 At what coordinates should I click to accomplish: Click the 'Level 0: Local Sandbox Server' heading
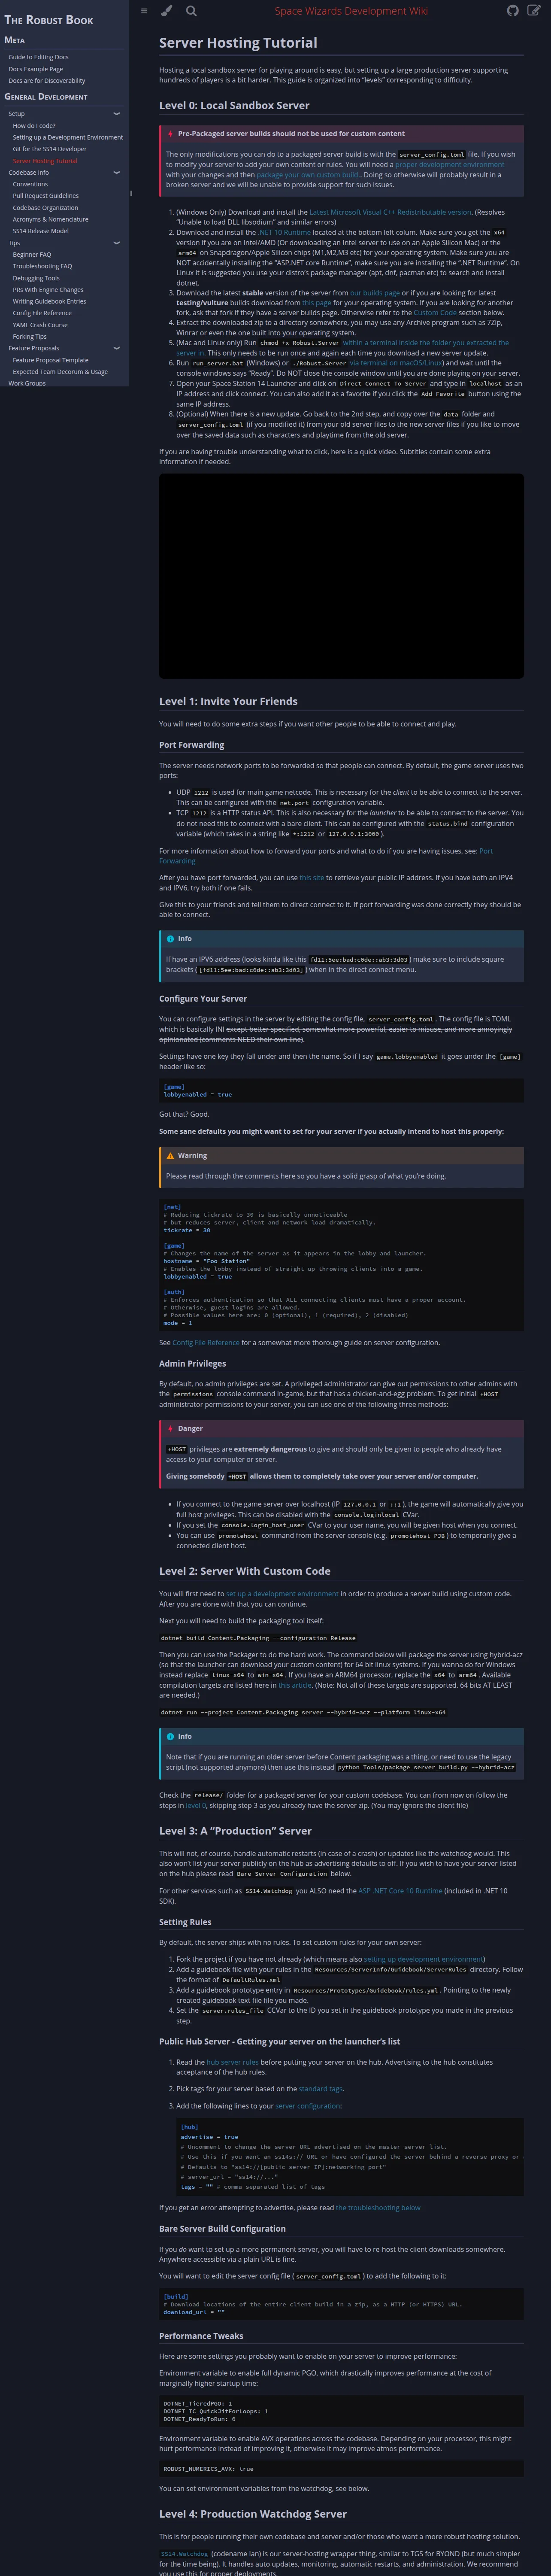(x=234, y=105)
